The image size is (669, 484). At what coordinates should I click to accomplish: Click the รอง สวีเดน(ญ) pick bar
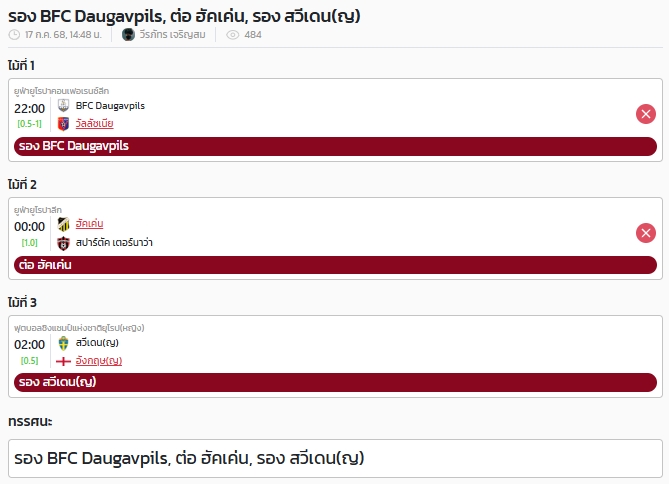click(x=335, y=382)
